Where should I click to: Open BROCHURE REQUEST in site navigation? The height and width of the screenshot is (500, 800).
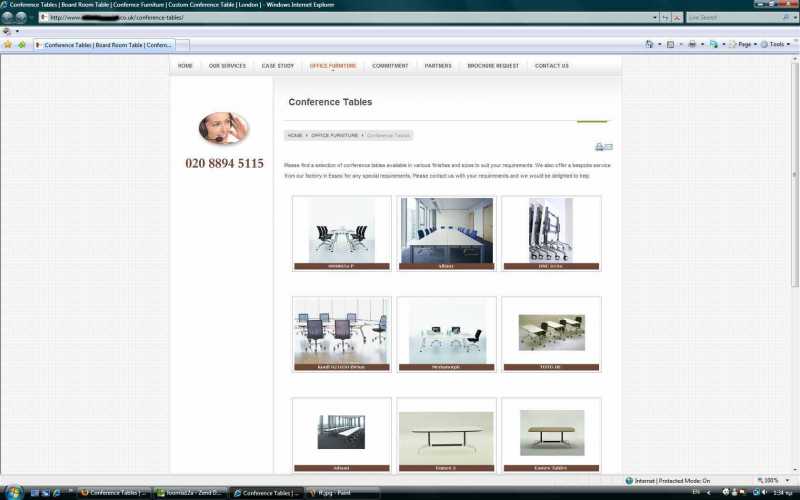point(493,66)
